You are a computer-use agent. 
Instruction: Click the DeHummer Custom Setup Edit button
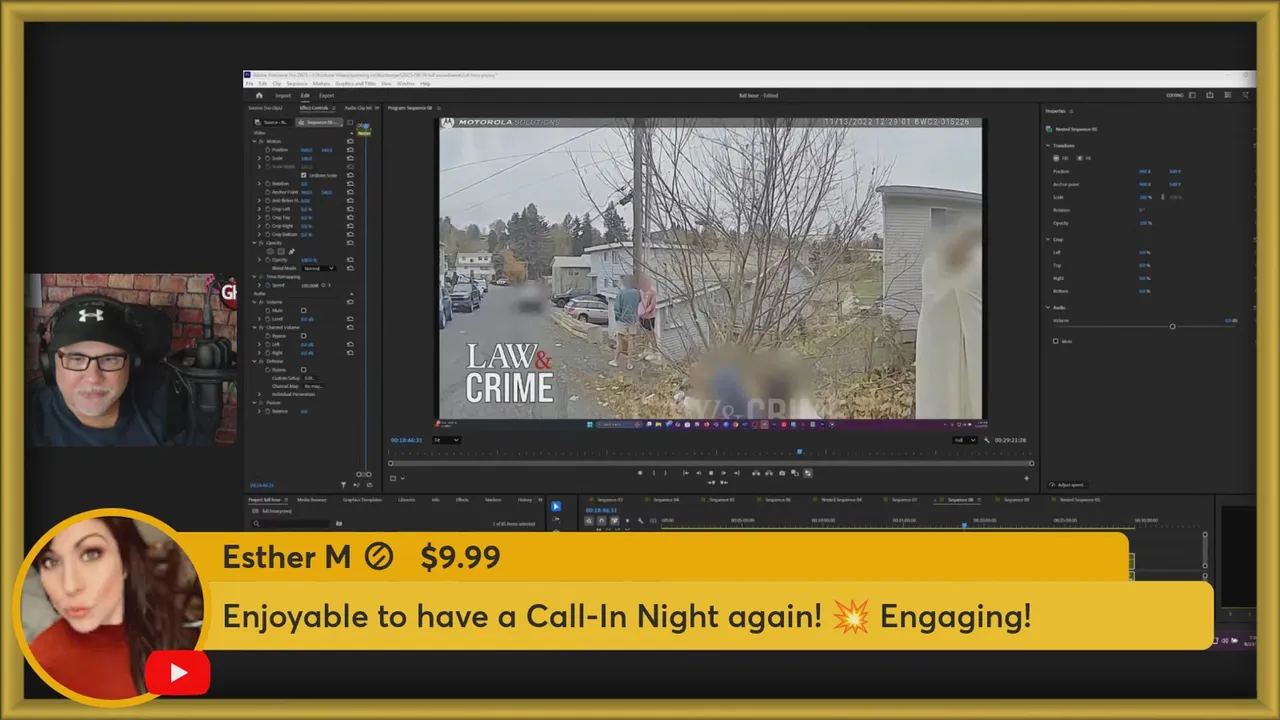point(310,378)
